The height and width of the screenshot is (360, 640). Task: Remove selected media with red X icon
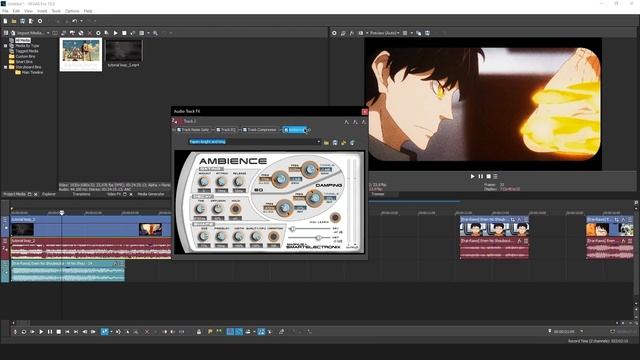click(x=90, y=33)
